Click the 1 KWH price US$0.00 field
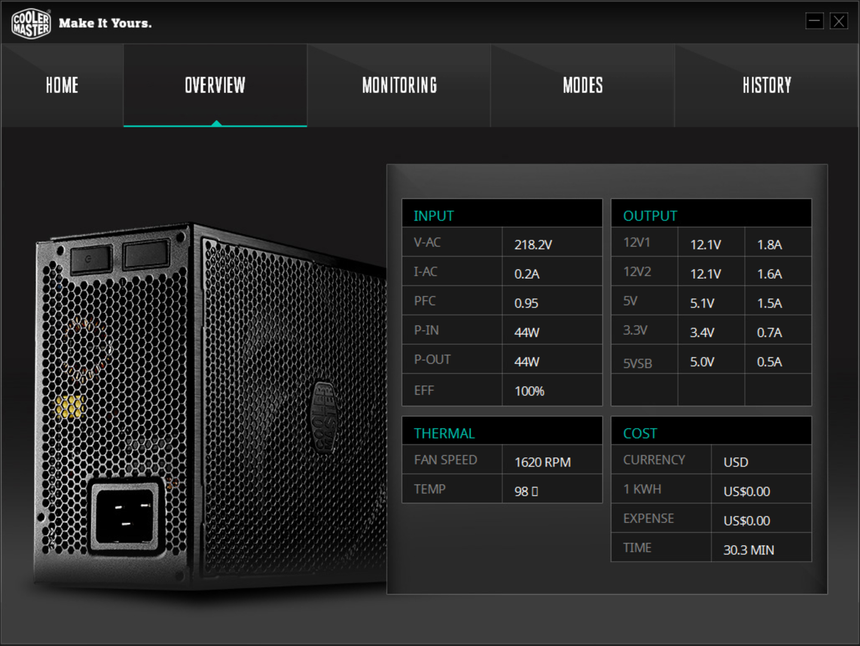This screenshot has width=860, height=646. pos(746,491)
